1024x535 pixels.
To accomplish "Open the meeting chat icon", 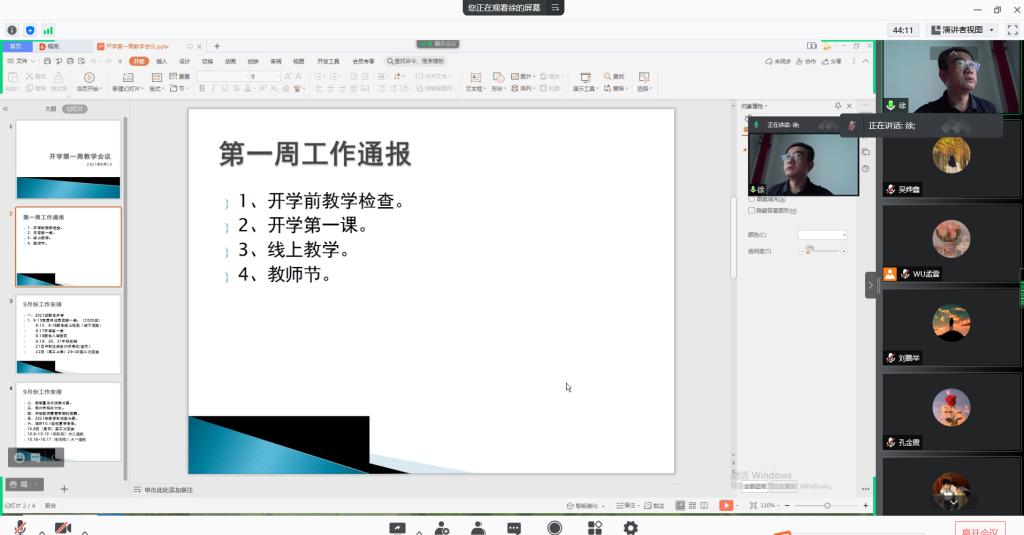I will [514, 528].
